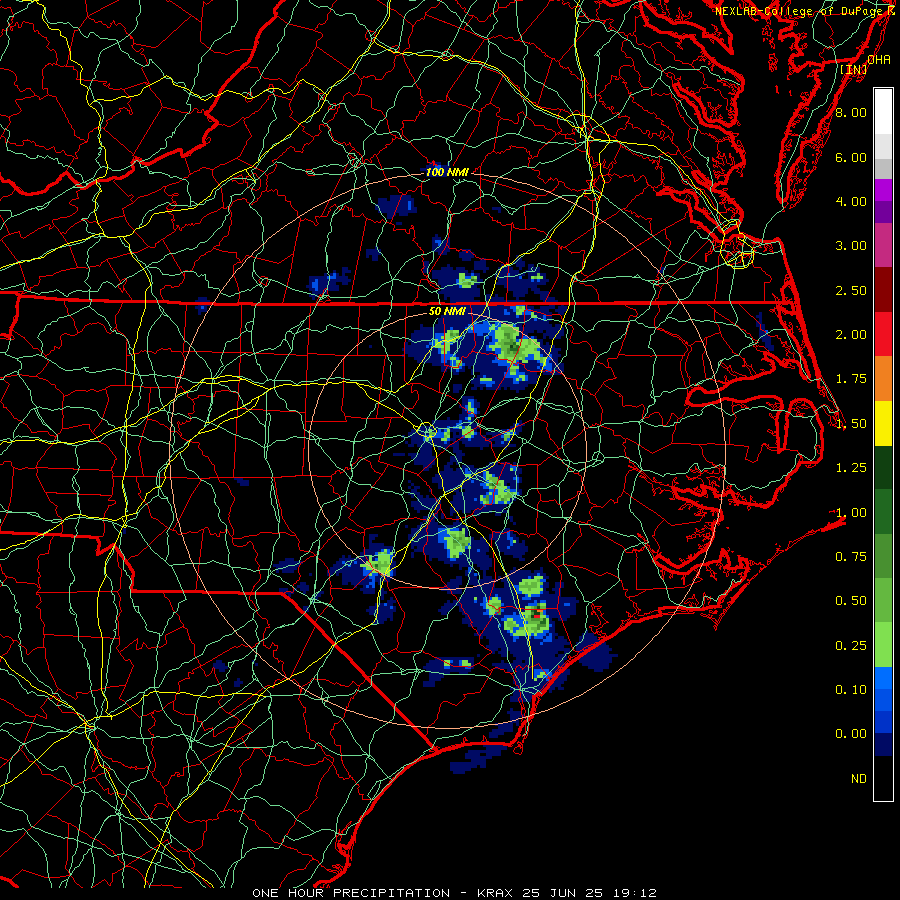Select the white swatch atop the legend
Viewport: 900px width, 900px height.
click(x=883, y=112)
